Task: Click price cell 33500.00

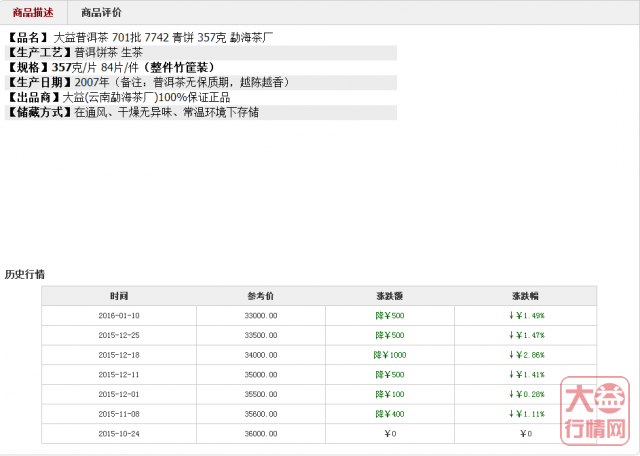Action: point(261,335)
